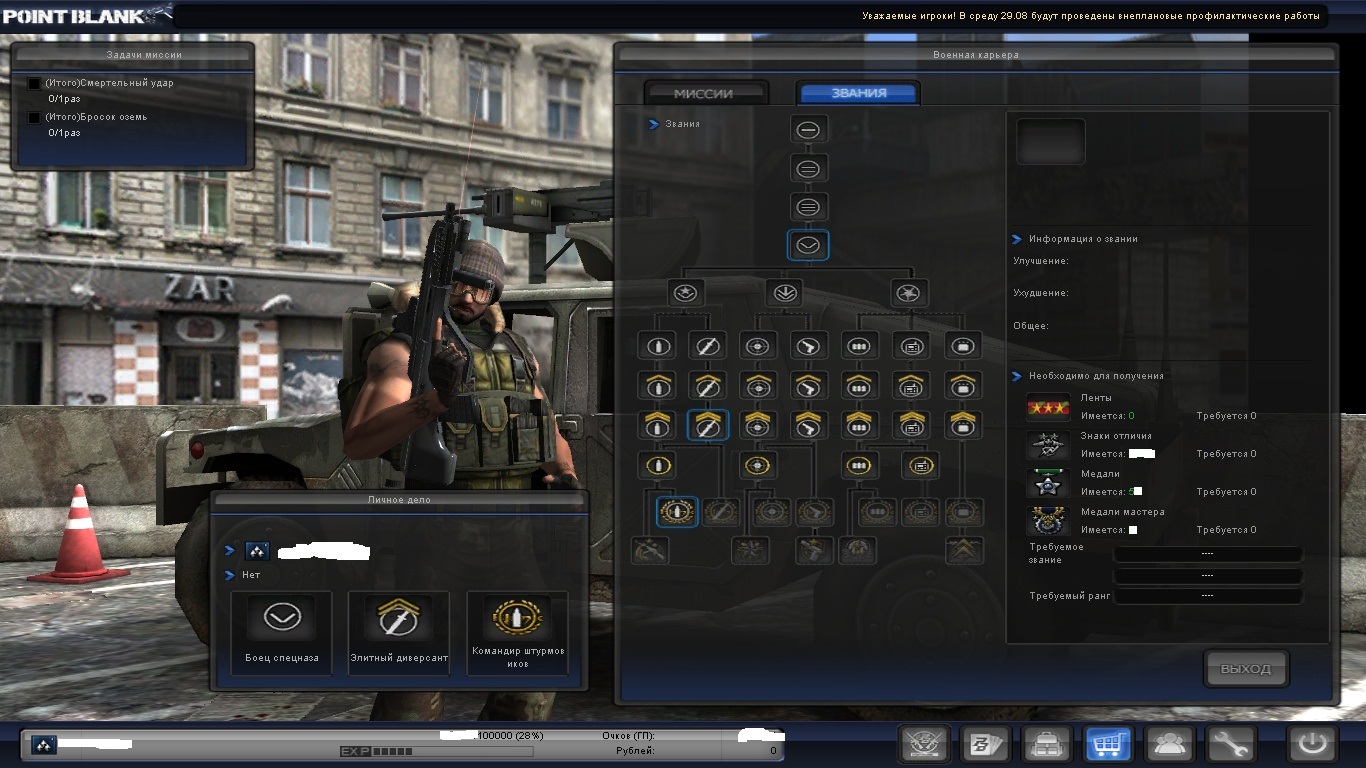This screenshot has width=1366, height=768.
Task: Open the clan emblem icon in bottom bar
Action: (923, 744)
